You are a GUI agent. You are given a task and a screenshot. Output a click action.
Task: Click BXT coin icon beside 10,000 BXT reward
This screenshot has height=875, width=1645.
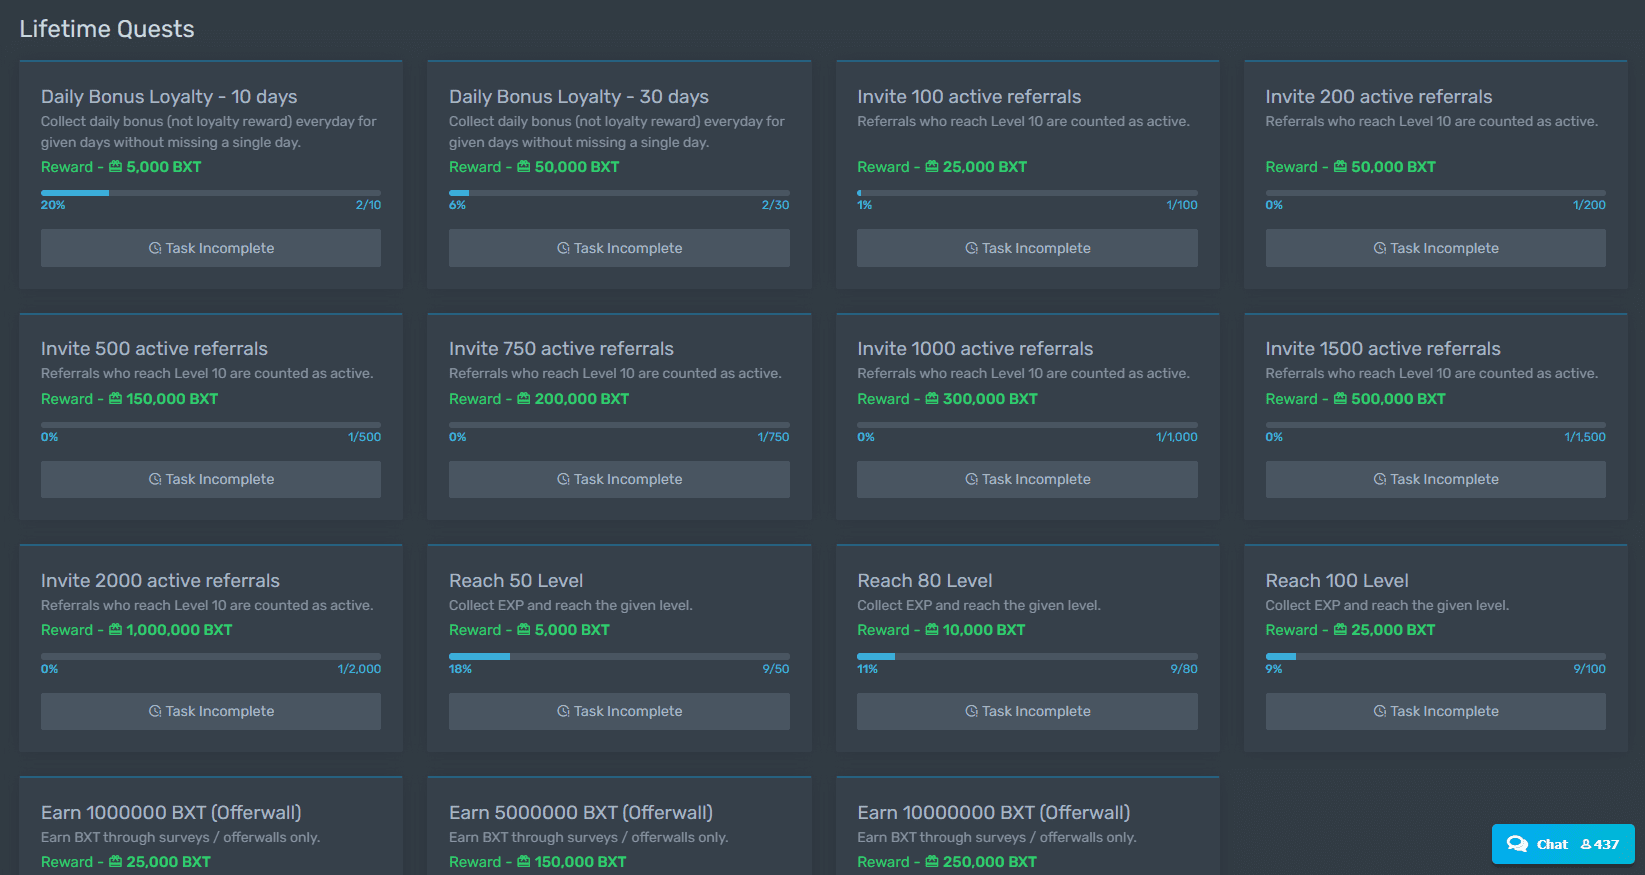click(x=932, y=630)
